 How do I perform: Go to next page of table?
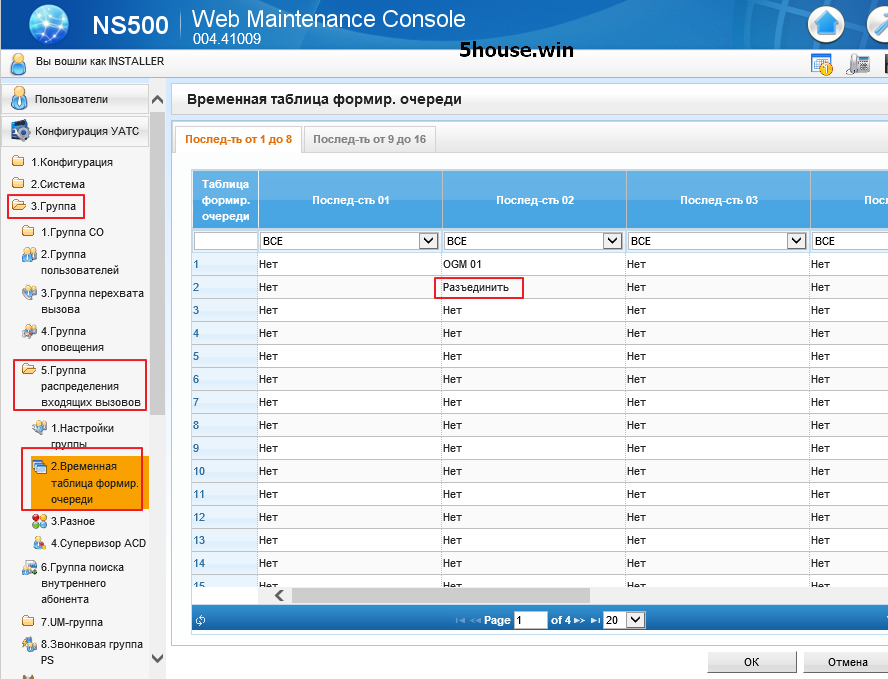[579, 620]
